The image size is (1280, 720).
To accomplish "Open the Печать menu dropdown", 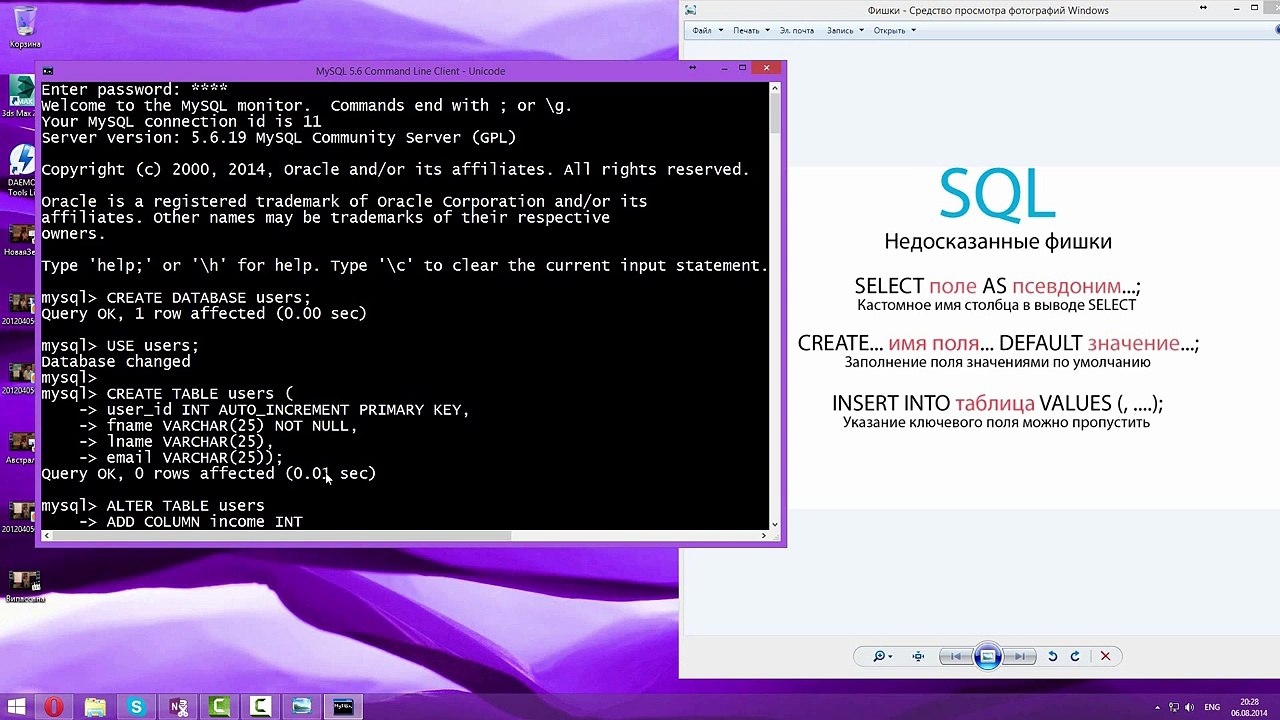I will pos(751,30).
